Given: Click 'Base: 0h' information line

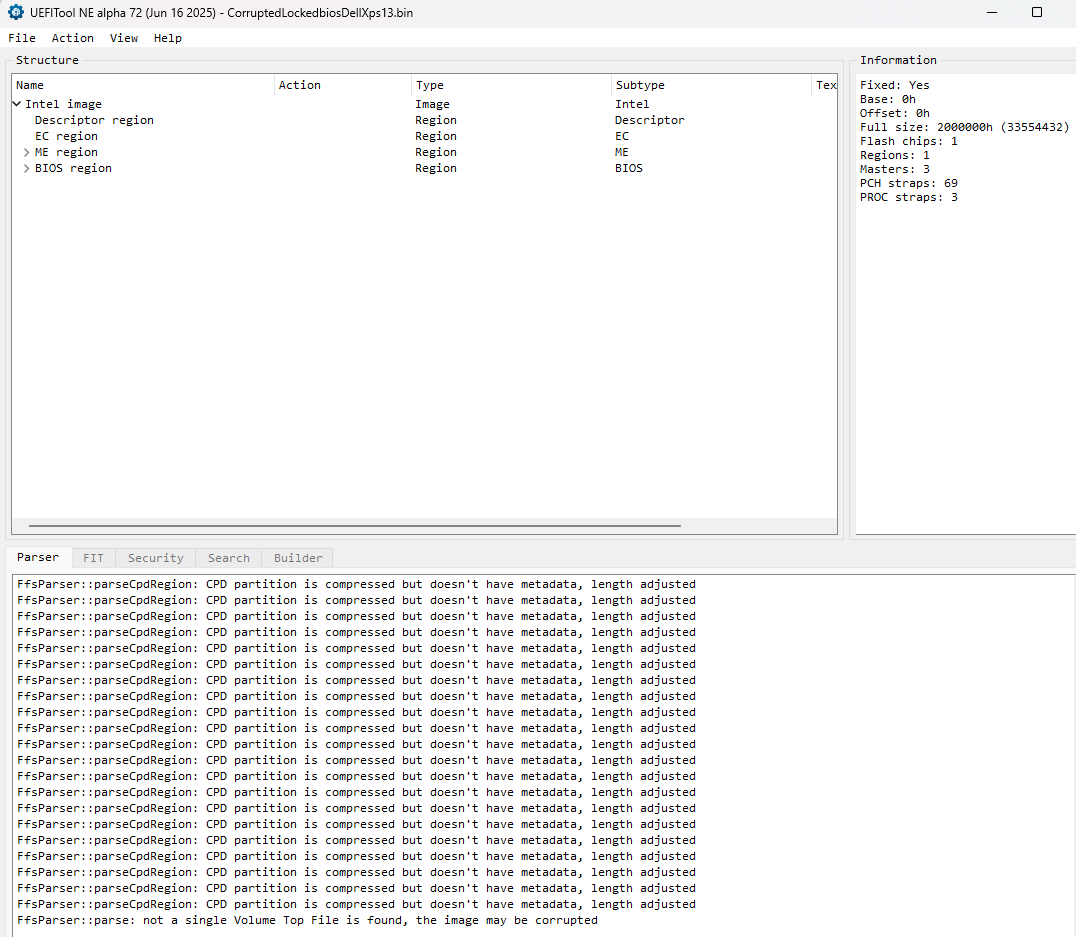Looking at the screenshot, I should [x=888, y=100].
